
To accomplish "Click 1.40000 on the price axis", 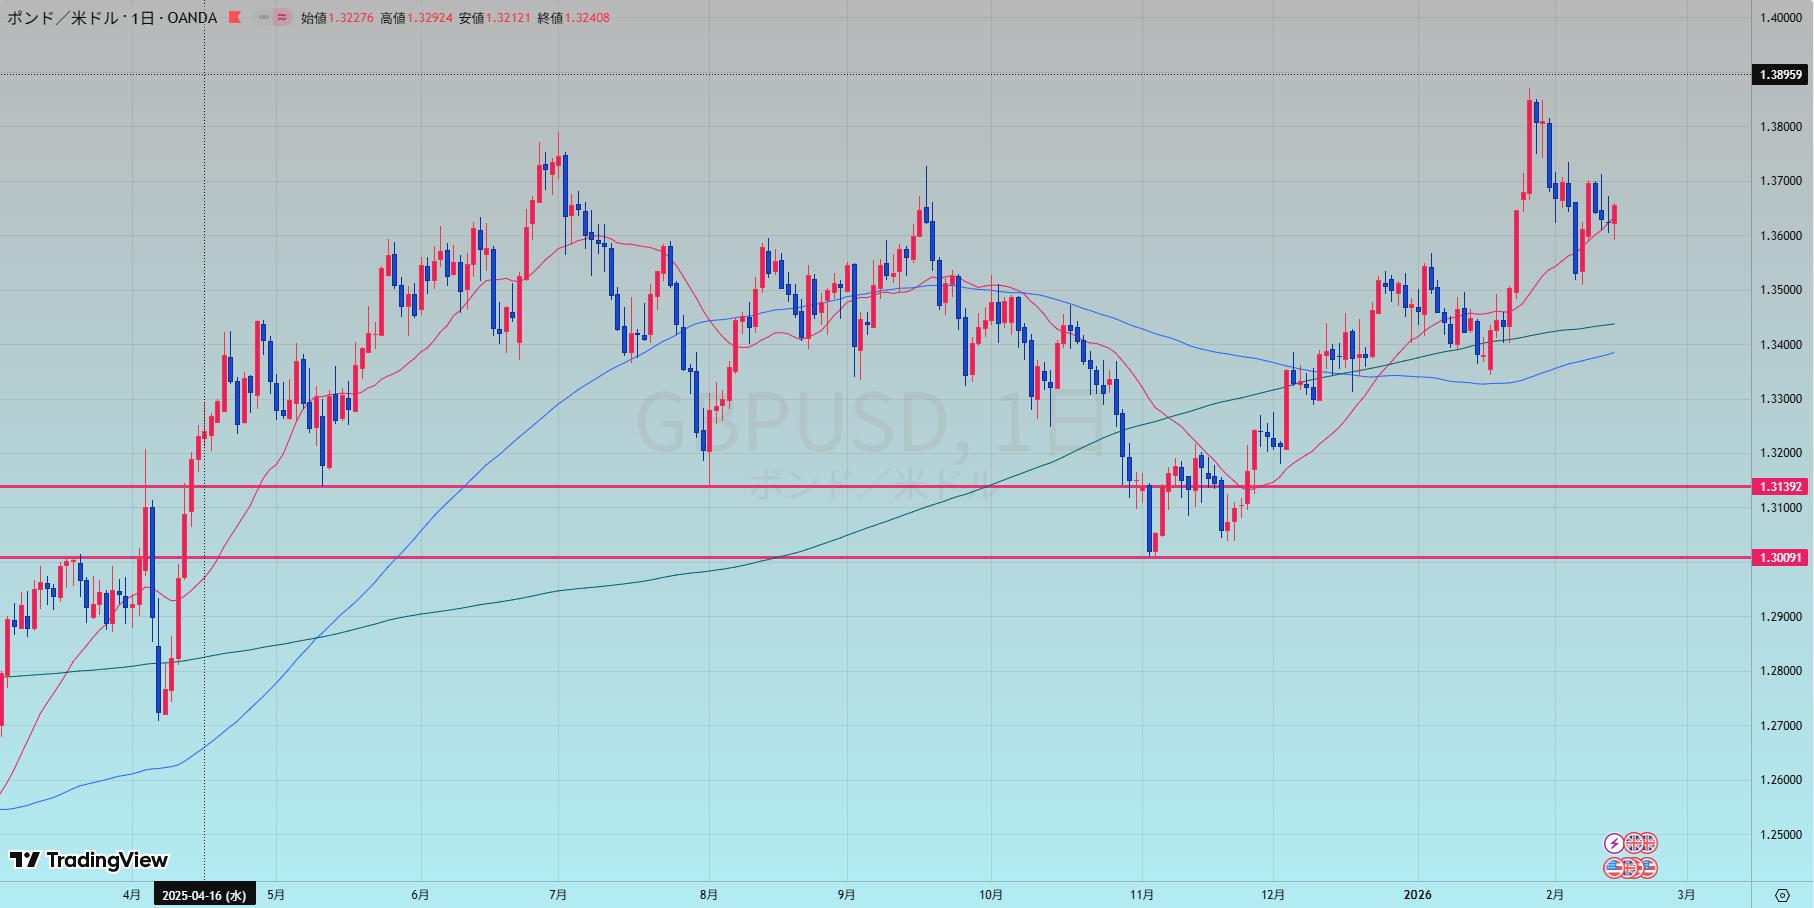I will (x=1781, y=18).
